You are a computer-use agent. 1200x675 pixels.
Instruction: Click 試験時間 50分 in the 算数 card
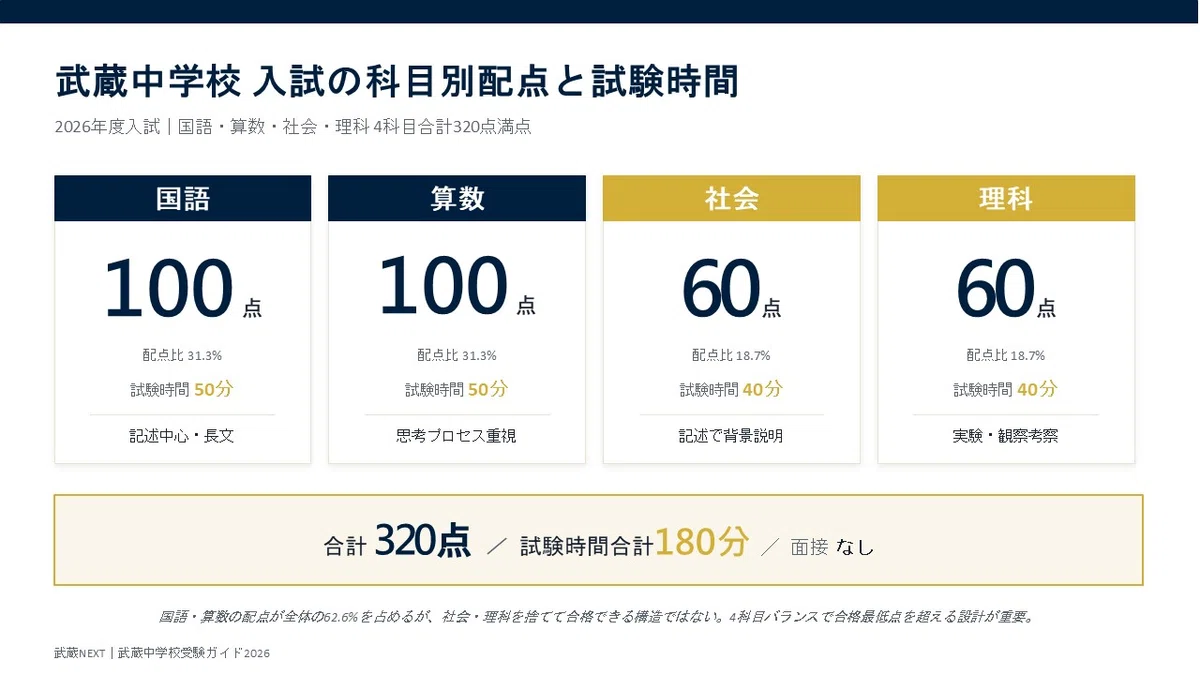coord(457,389)
